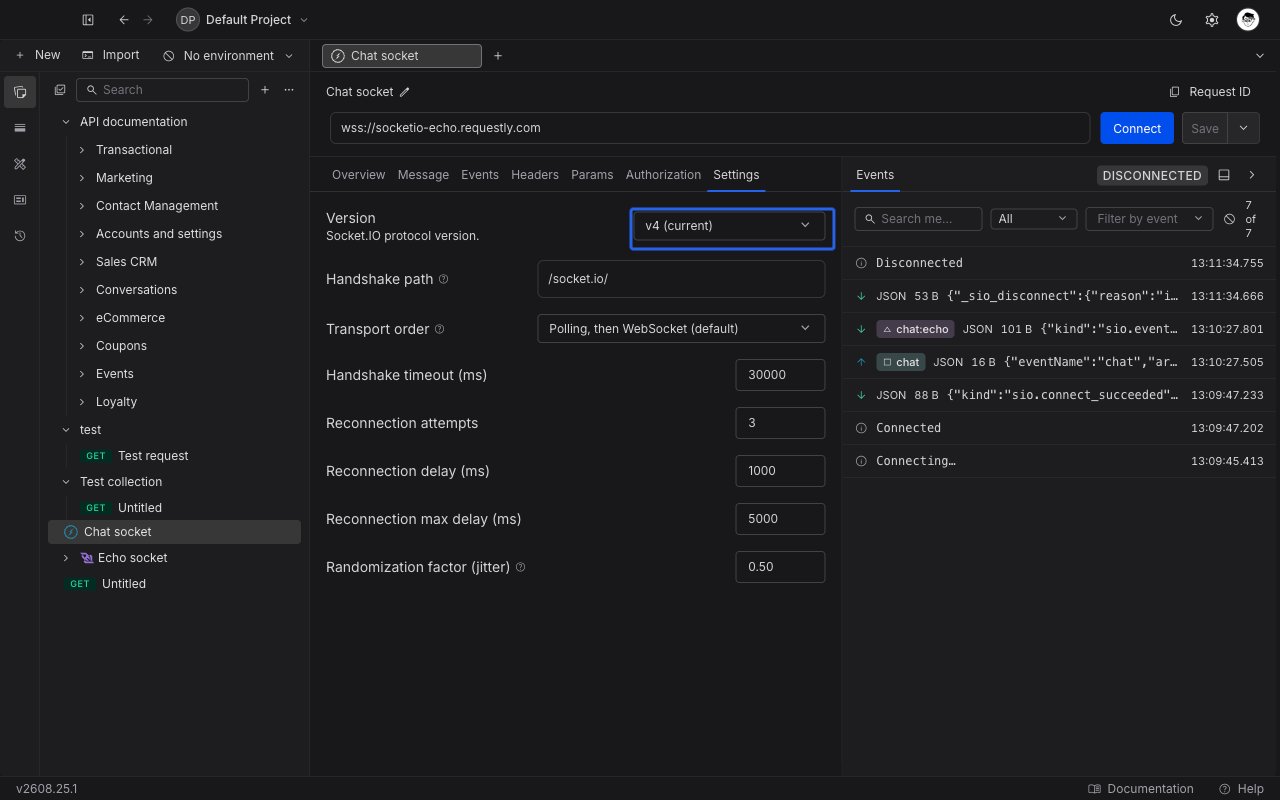Image resolution: width=1280 pixels, height=800 pixels.
Task: Click the websocket URL field
Action: (x=710, y=128)
